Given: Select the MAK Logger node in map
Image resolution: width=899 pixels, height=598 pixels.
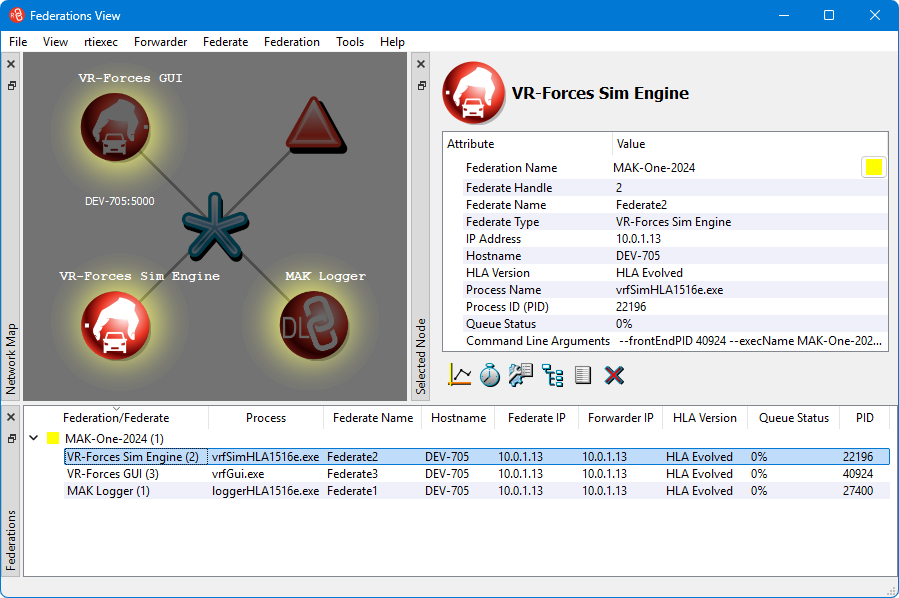Looking at the screenshot, I should (314, 325).
